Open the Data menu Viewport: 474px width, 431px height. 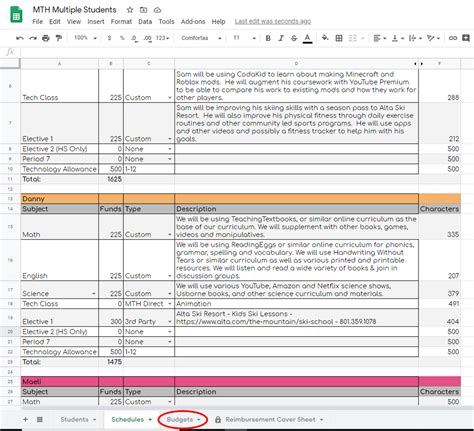pyautogui.click(x=145, y=22)
